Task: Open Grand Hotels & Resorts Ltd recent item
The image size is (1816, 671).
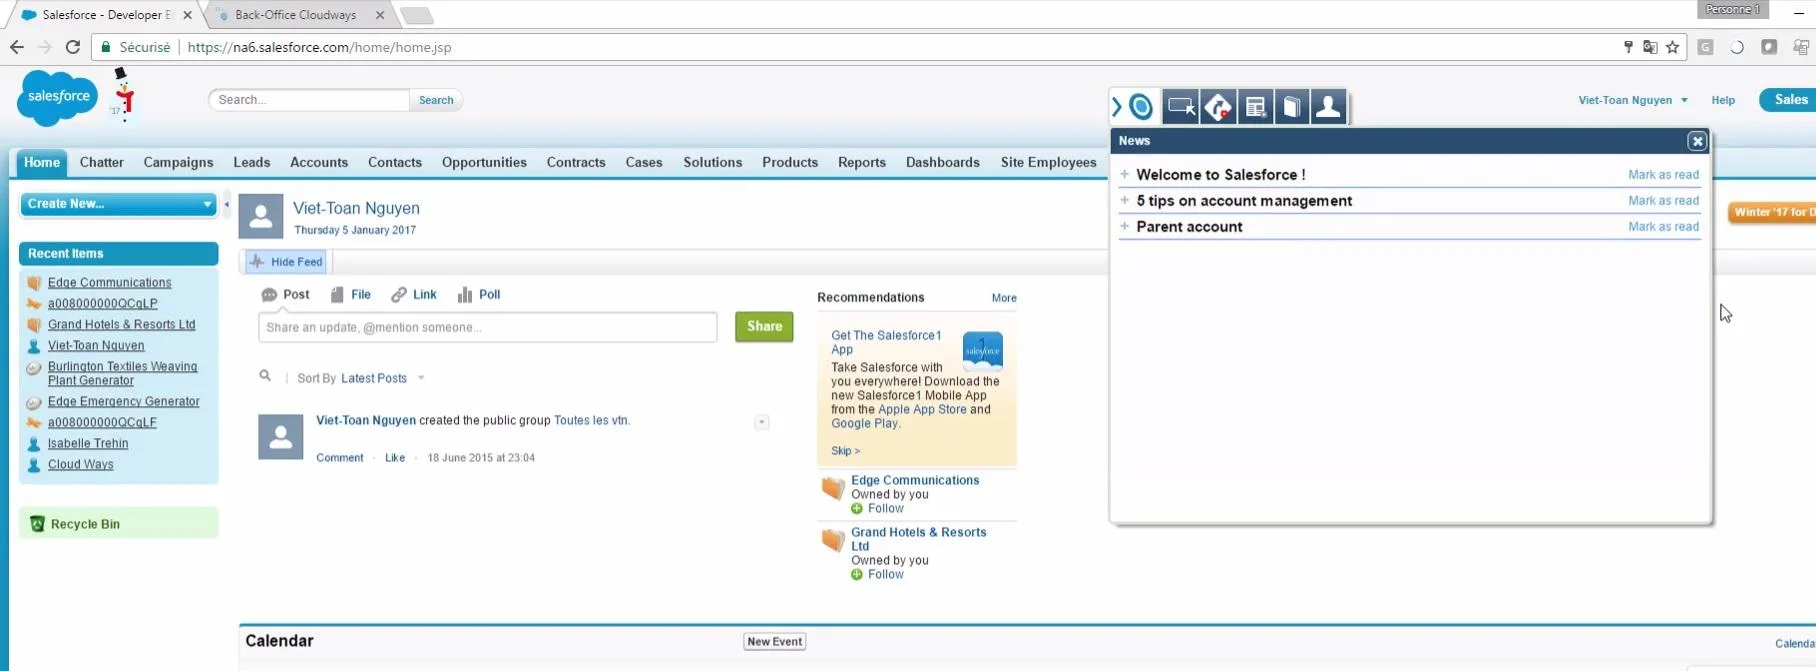Action: (122, 325)
